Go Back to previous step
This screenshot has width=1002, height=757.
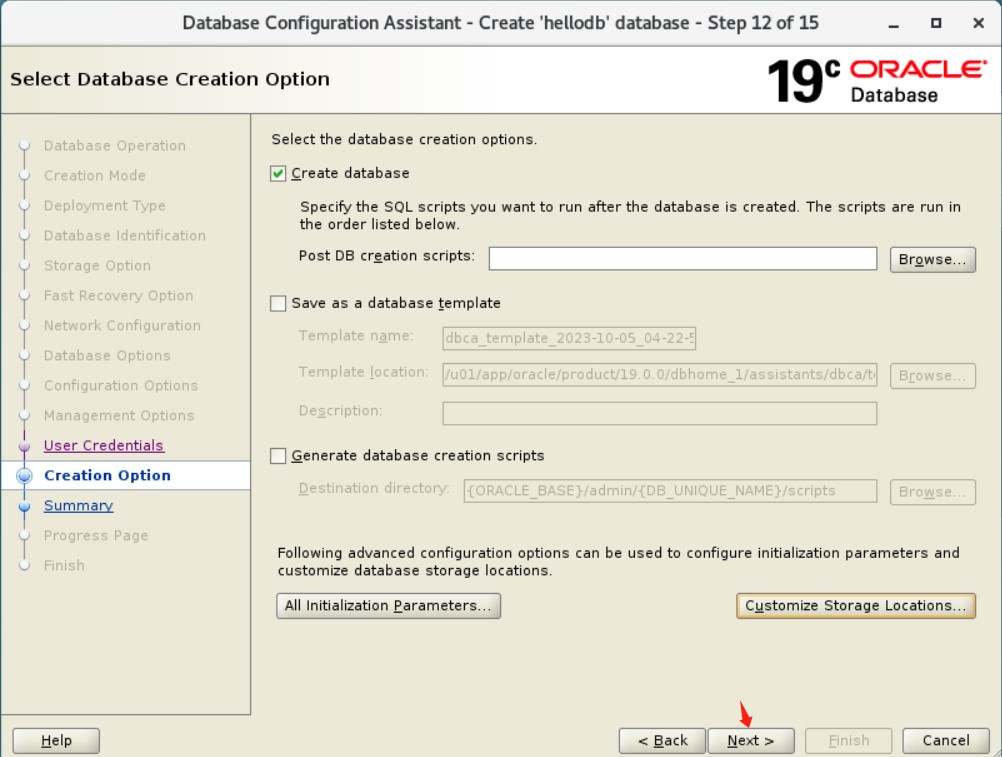pos(662,740)
